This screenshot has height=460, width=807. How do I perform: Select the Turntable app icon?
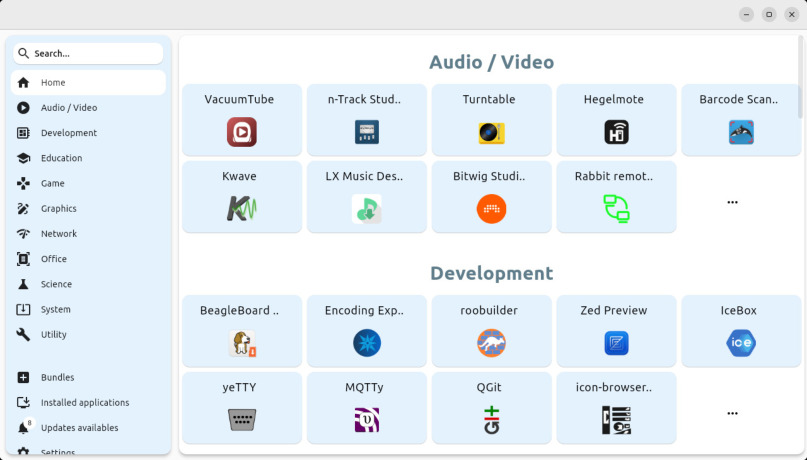click(491, 132)
